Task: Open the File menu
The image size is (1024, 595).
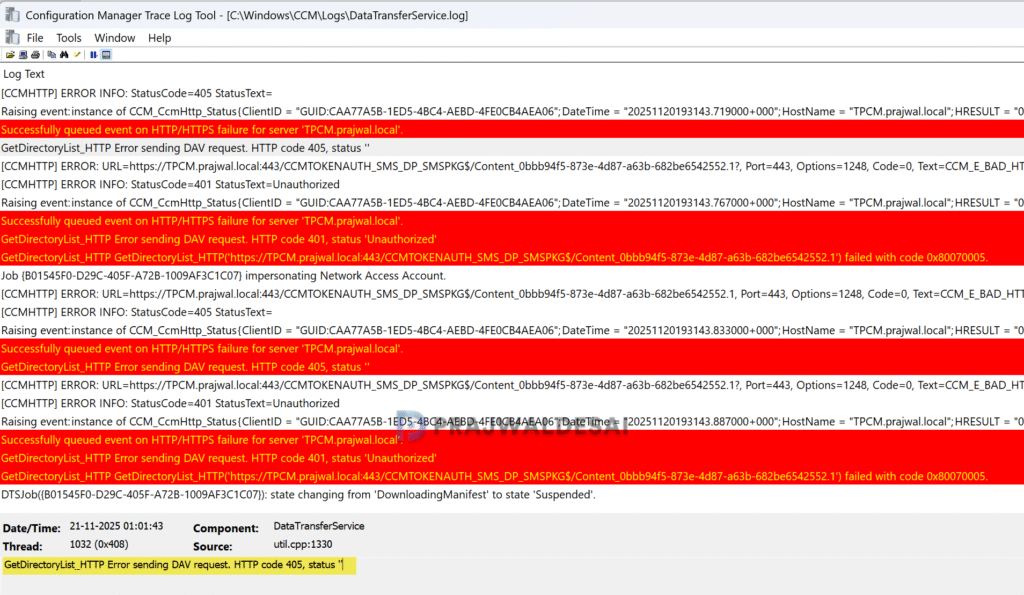Action: [35, 38]
